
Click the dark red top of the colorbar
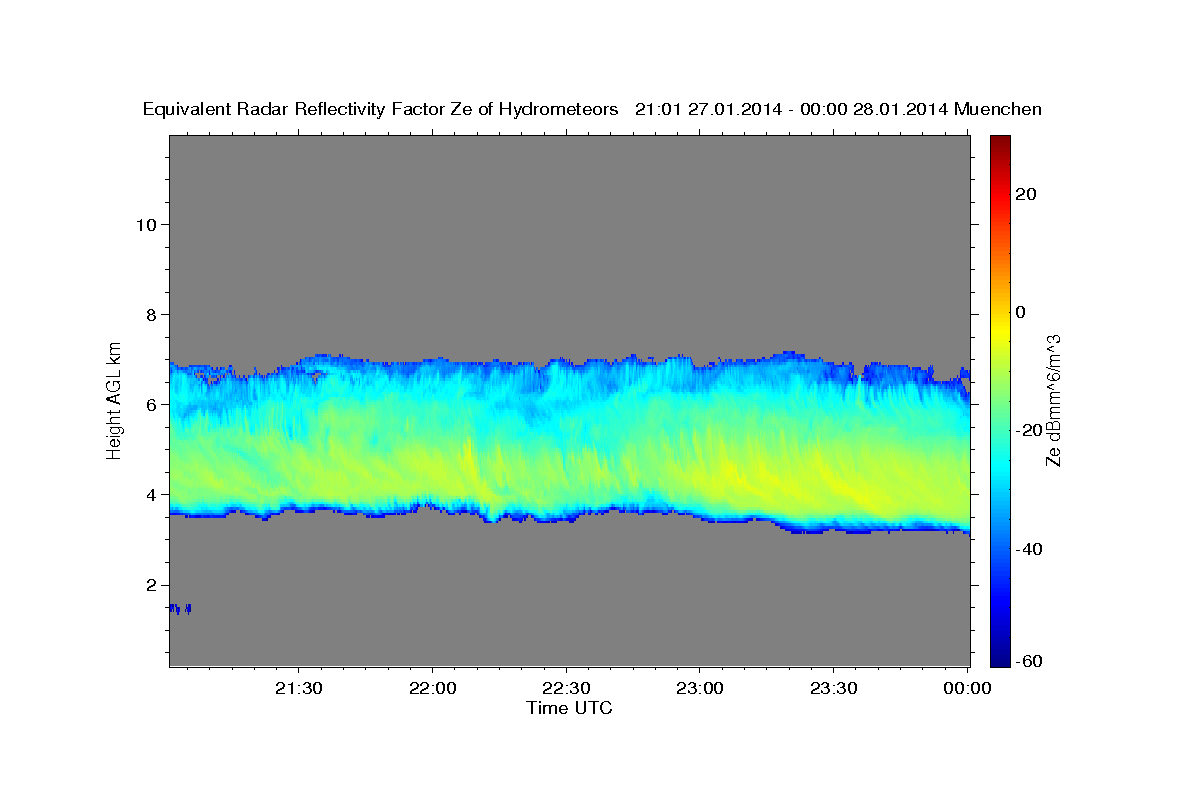[1001, 142]
